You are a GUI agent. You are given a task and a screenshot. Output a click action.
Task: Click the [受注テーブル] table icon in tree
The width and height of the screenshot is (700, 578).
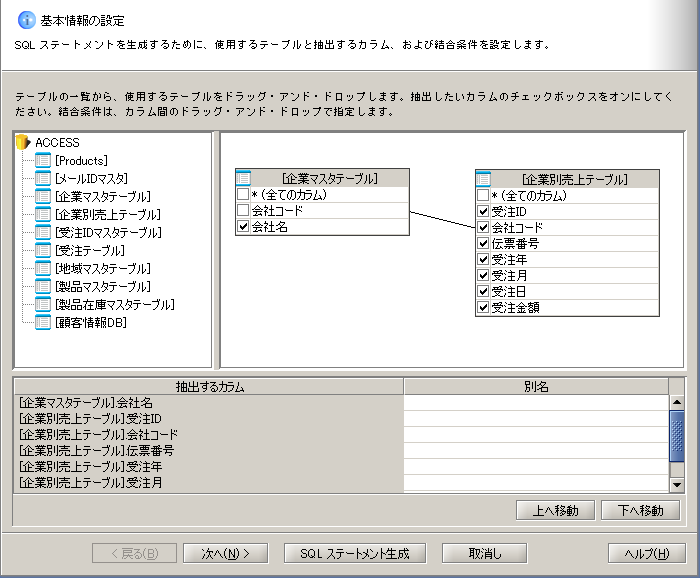42,251
